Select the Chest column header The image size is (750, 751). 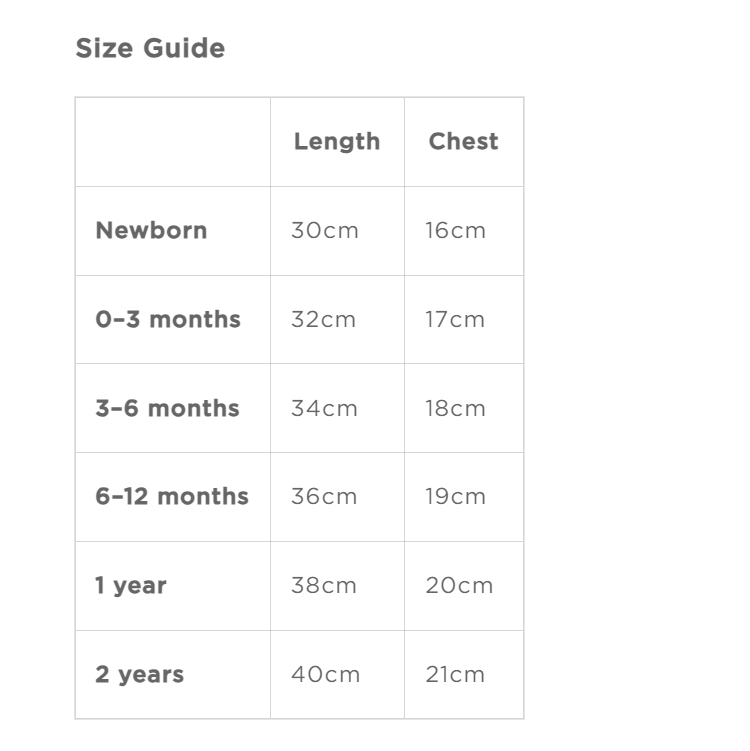point(463,142)
